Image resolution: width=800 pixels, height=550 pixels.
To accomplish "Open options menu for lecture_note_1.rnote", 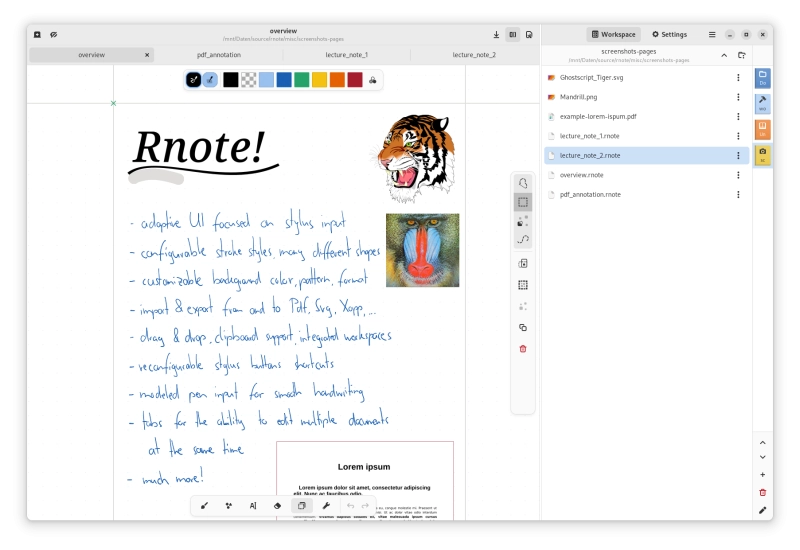I will pos(738,136).
